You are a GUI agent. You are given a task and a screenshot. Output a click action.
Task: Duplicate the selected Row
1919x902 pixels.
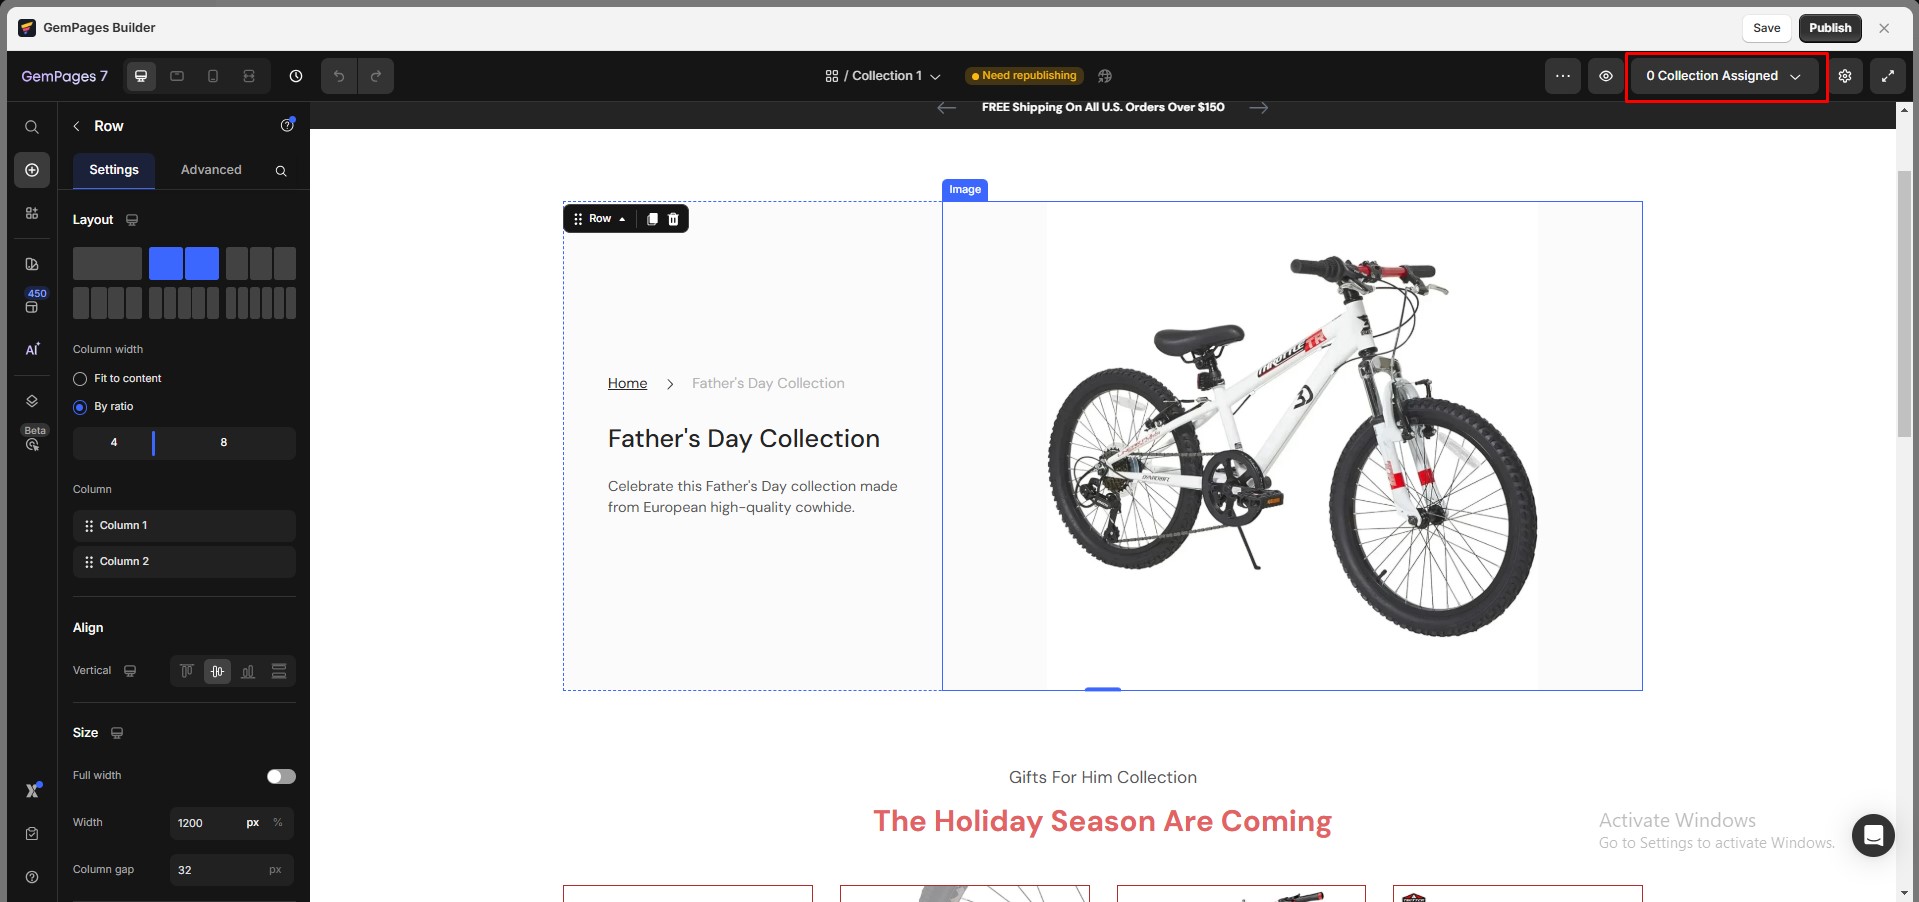(x=652, y=219)
